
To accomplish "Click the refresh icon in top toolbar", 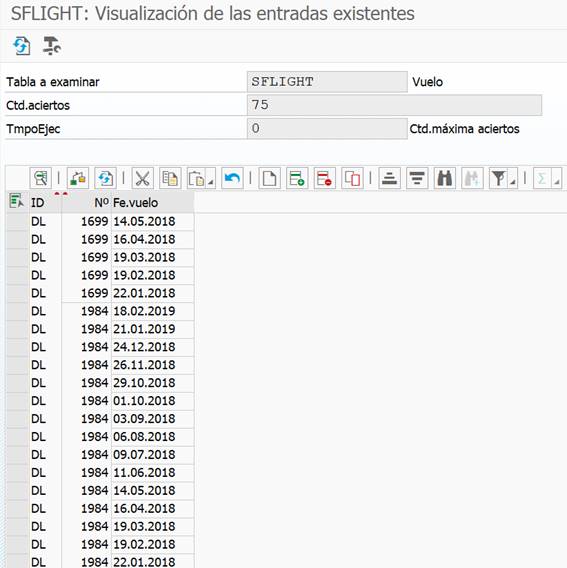I will tap(22, 46).
